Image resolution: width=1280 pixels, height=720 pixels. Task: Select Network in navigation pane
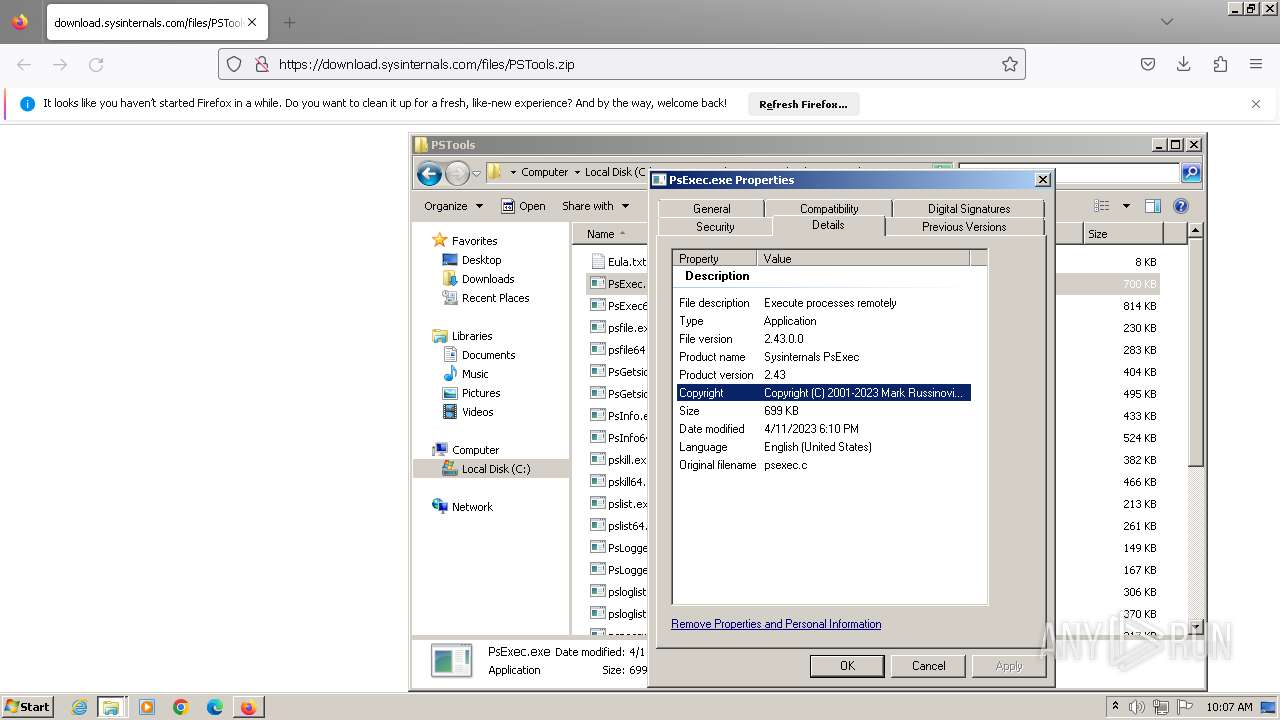point(472,507)
